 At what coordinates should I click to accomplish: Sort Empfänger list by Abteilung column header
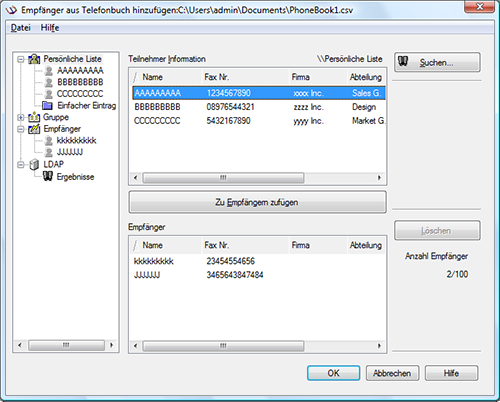(x=366, y=246)
